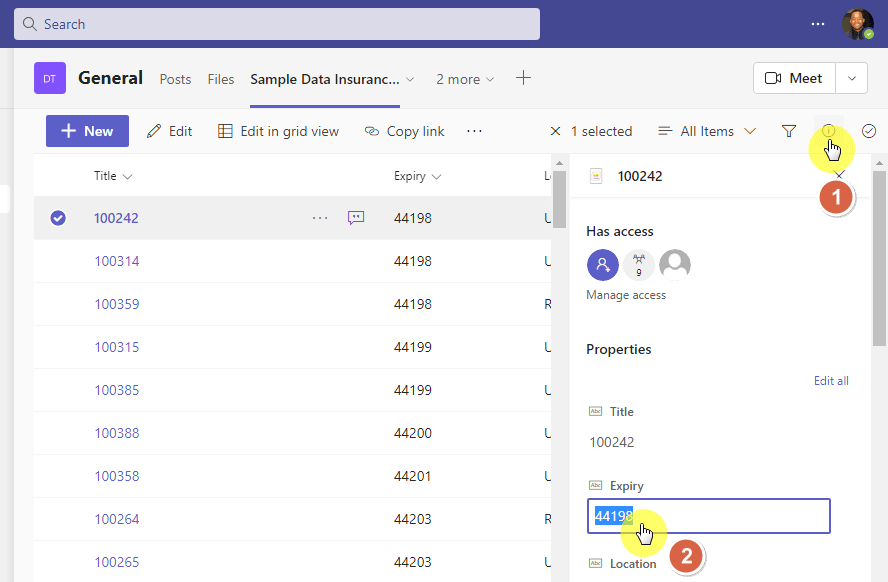Click list scrollbar up arrow

(x=559, y=162)
